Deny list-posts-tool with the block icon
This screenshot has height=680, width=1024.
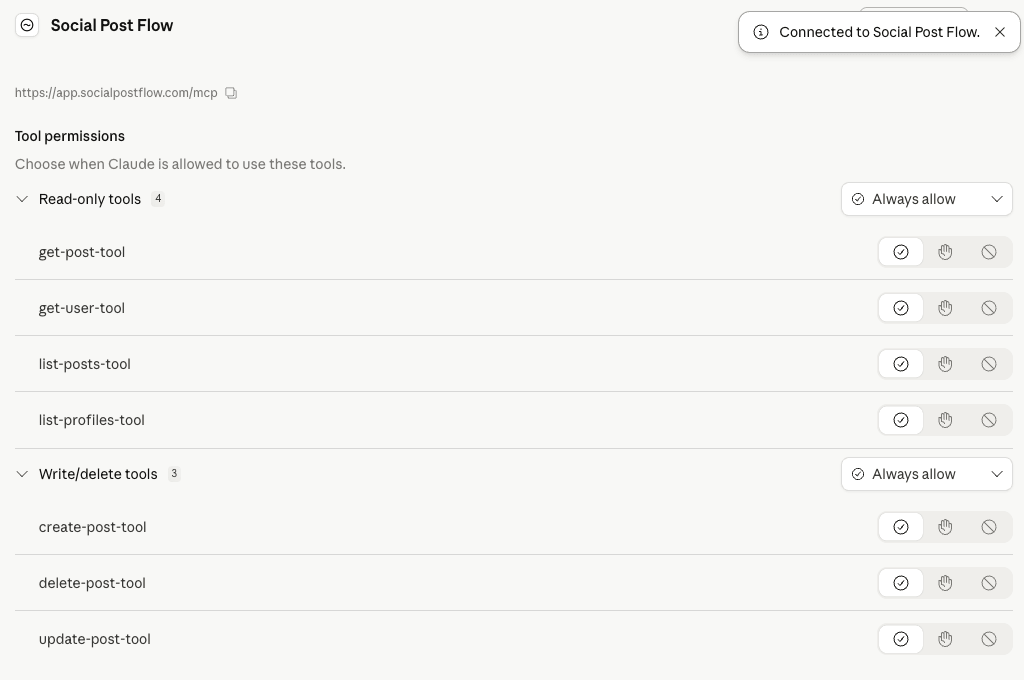click(x=989, y=364)
